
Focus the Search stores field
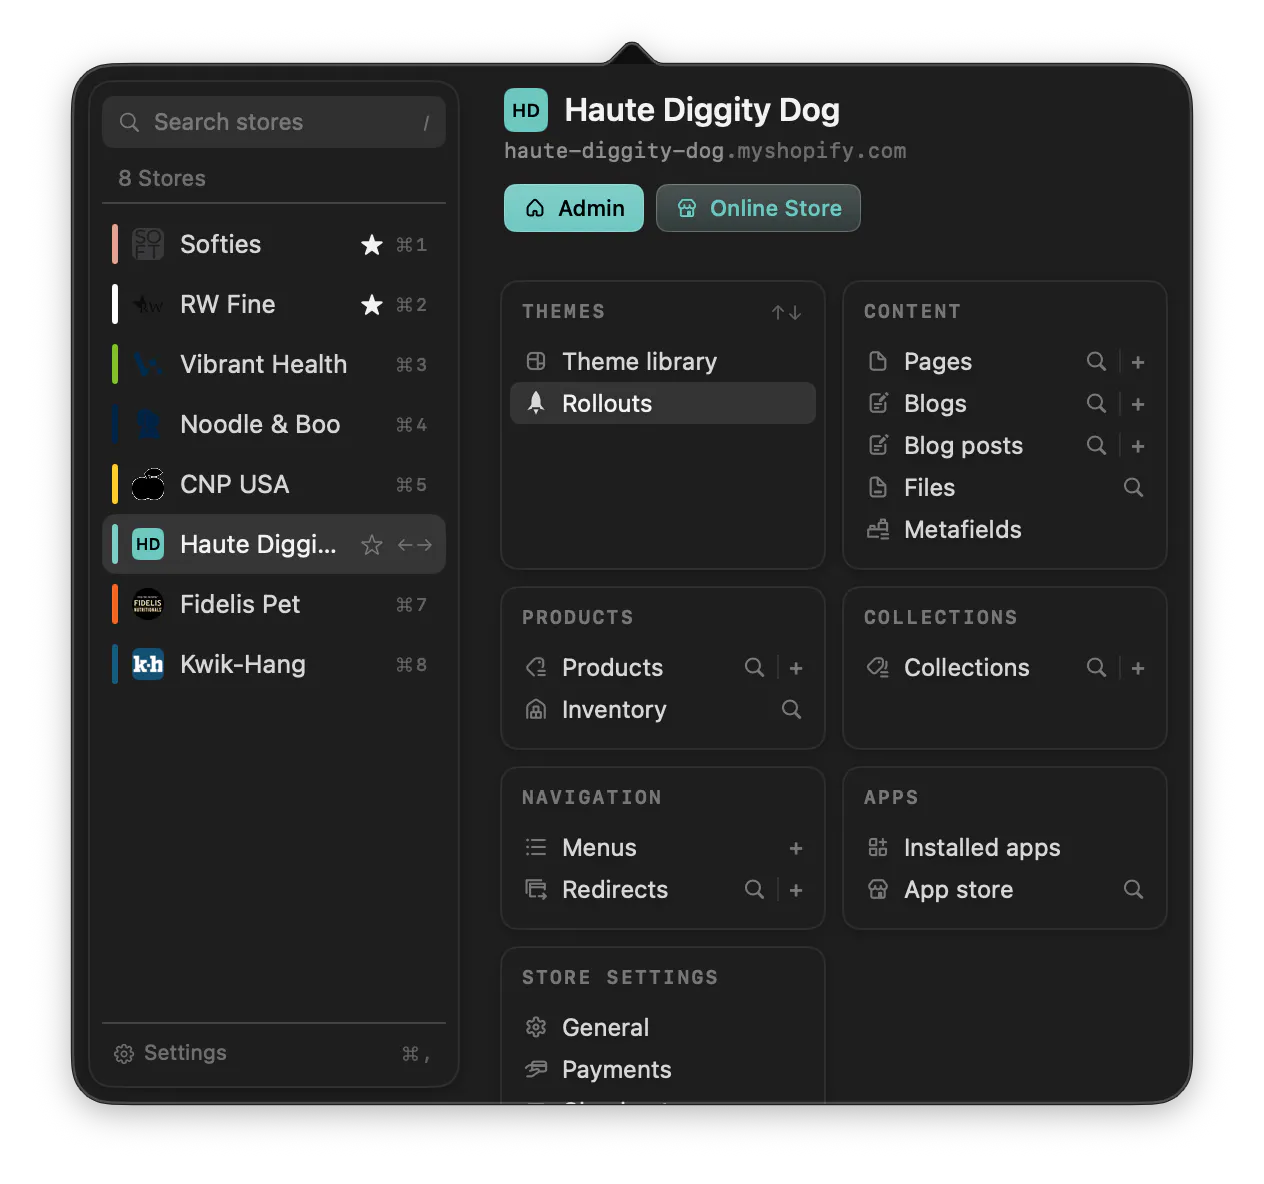click(274, 122)
